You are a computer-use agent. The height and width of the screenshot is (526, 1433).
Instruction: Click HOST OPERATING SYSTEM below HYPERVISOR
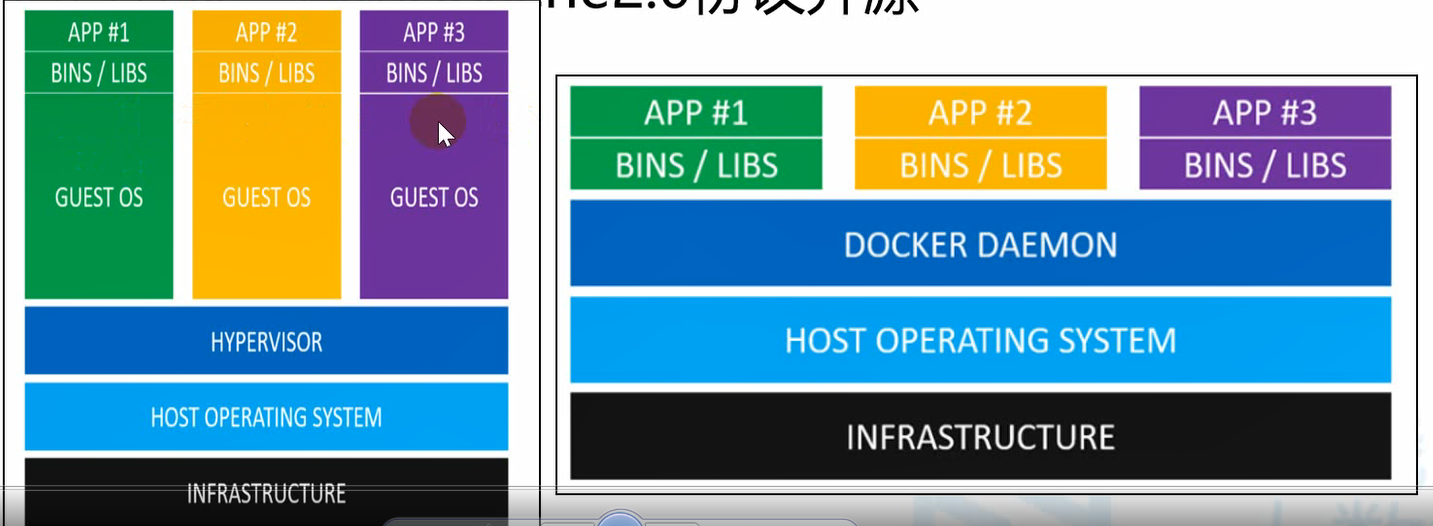click(x=266, y=416)
